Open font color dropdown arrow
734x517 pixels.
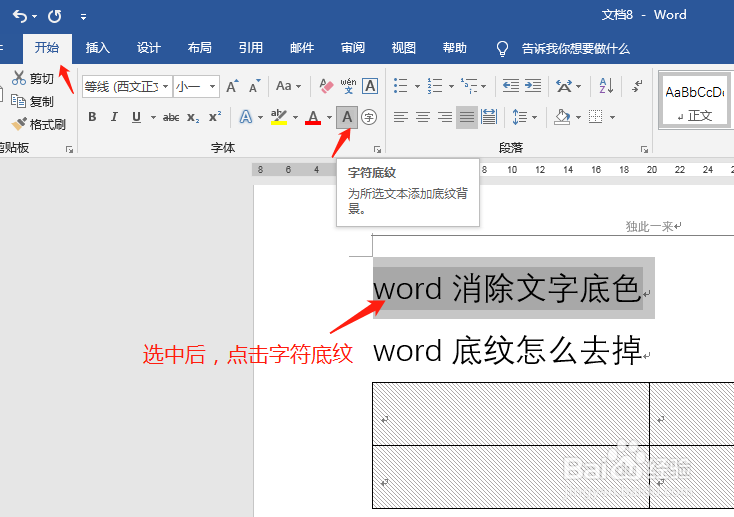tap(330, 117)
